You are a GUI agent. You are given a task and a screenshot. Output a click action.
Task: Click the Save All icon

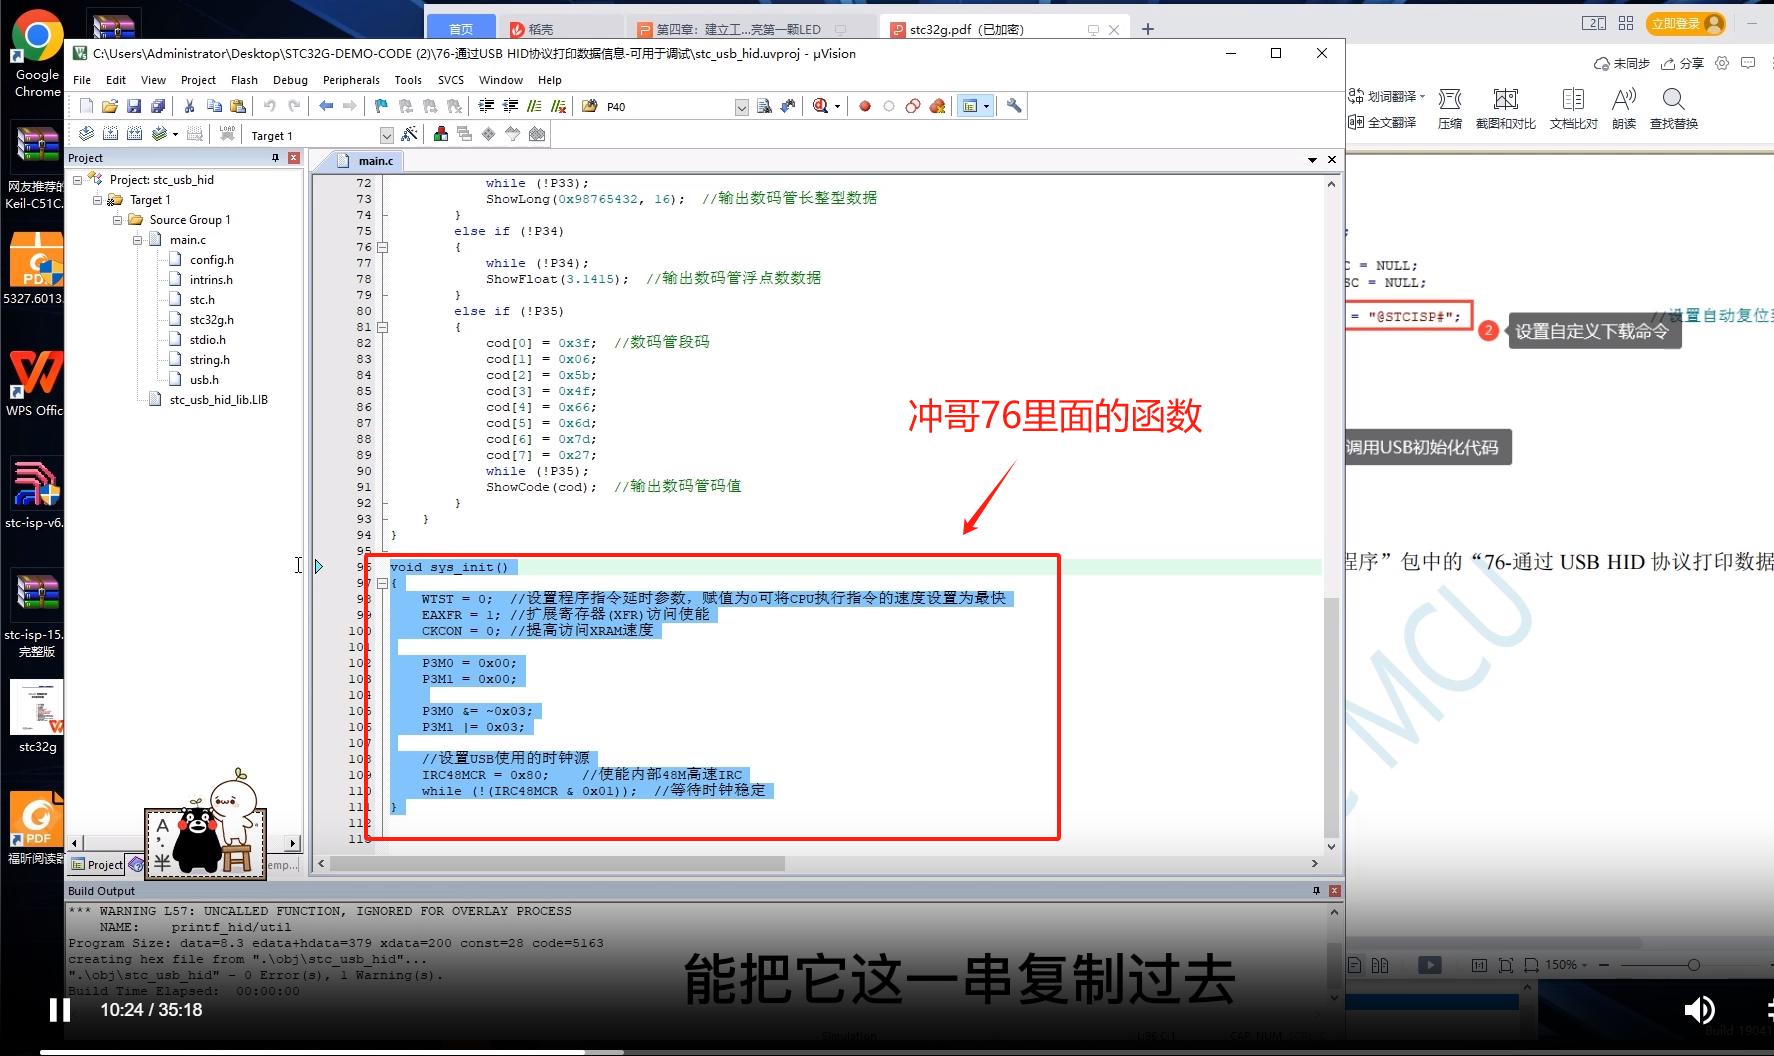[x=158, y=106]
